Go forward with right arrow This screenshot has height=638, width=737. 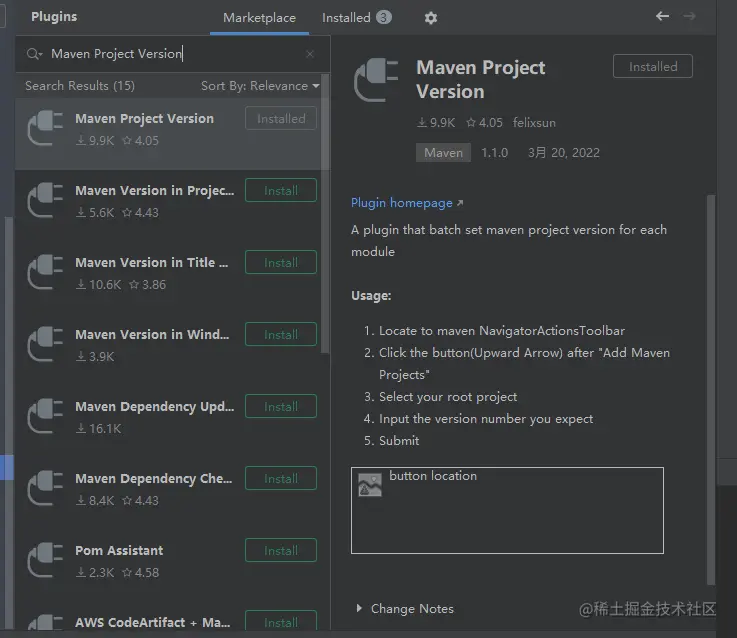click(x=690, y=16)
